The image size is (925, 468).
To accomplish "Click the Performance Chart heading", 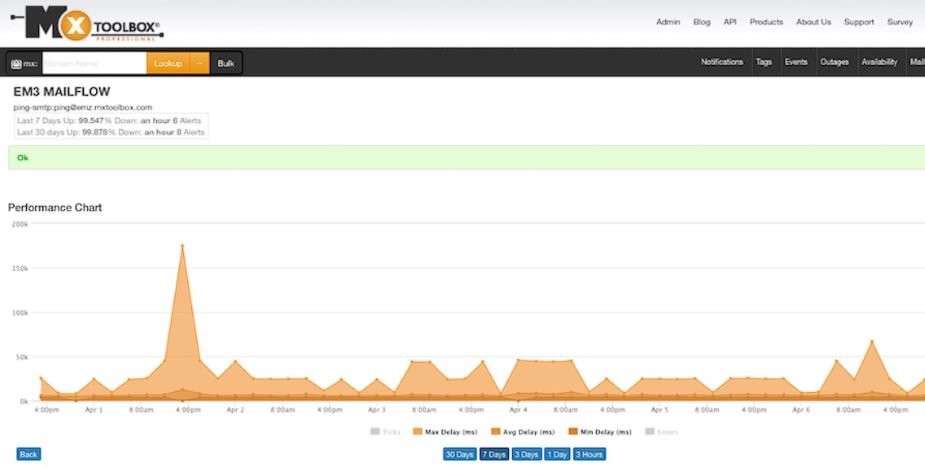I will 55,208.
